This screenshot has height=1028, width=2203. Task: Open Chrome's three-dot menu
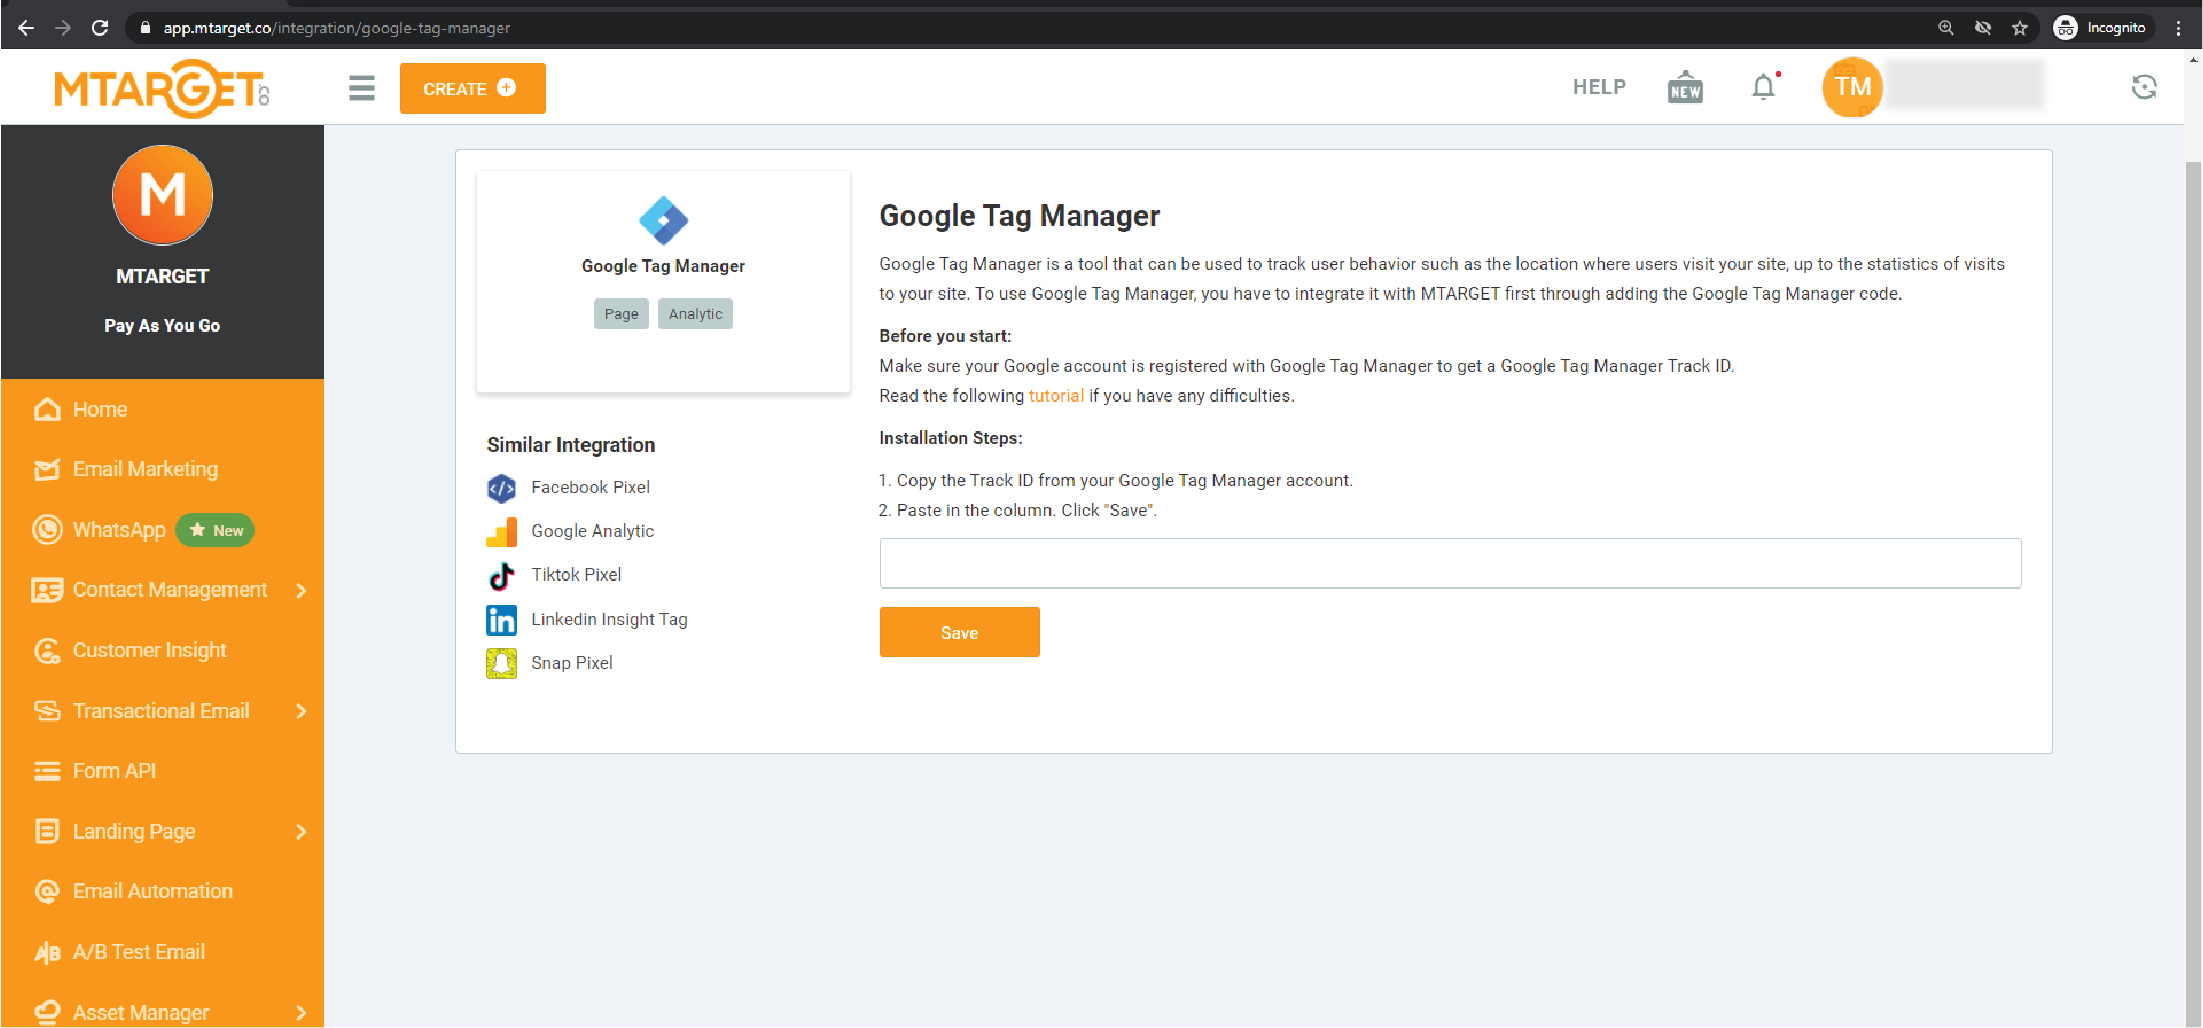click(2178, 28)
